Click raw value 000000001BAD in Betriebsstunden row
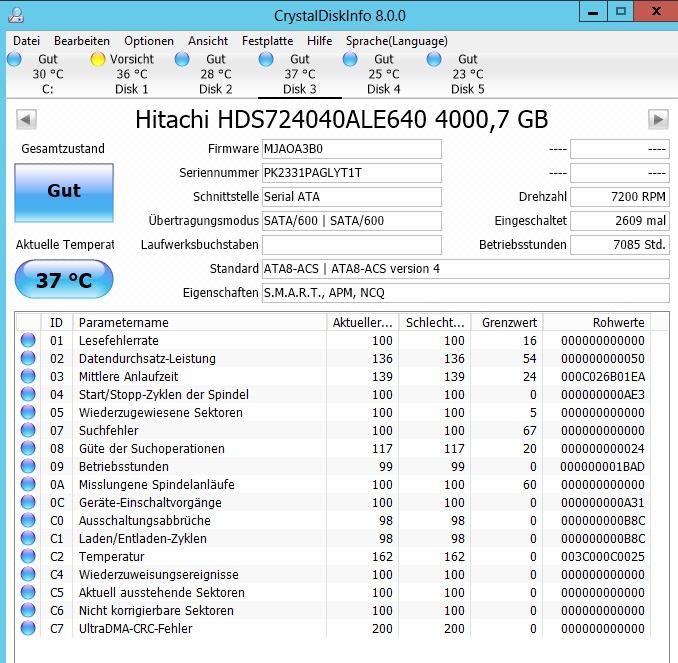 [602, 467]
